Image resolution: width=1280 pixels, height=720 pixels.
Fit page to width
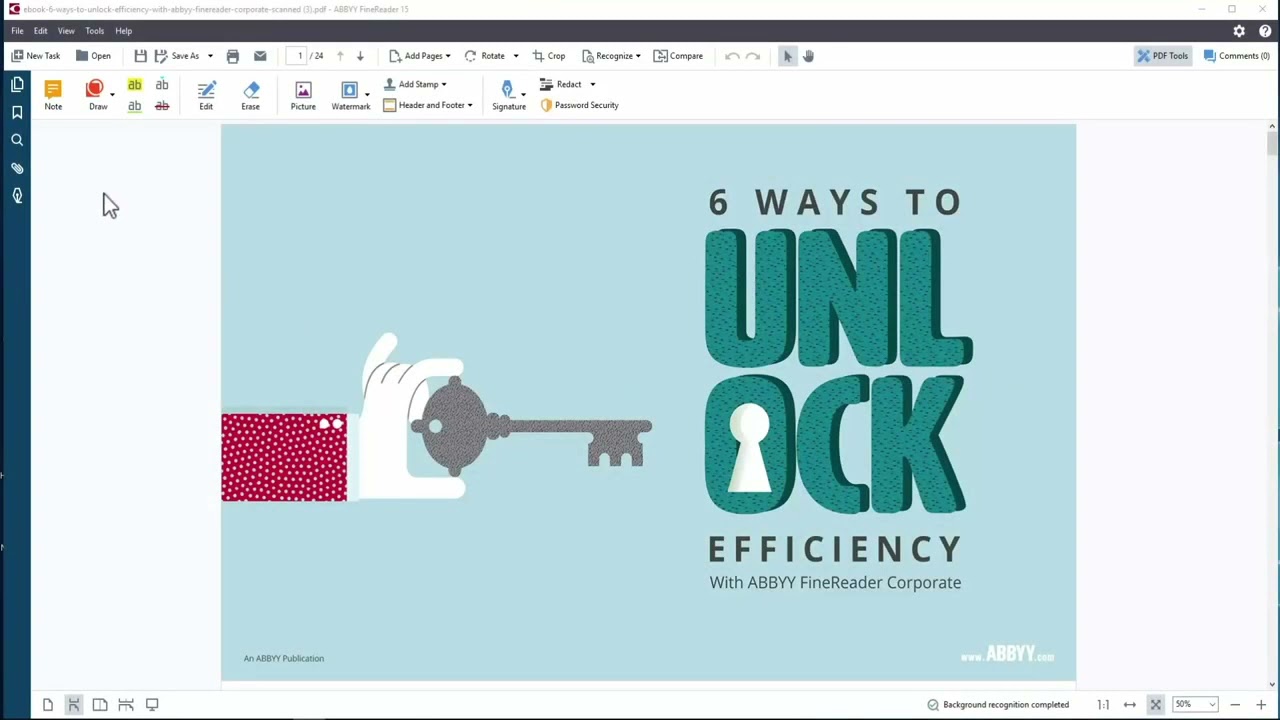pyautogui.click(x=1129, y=705)
